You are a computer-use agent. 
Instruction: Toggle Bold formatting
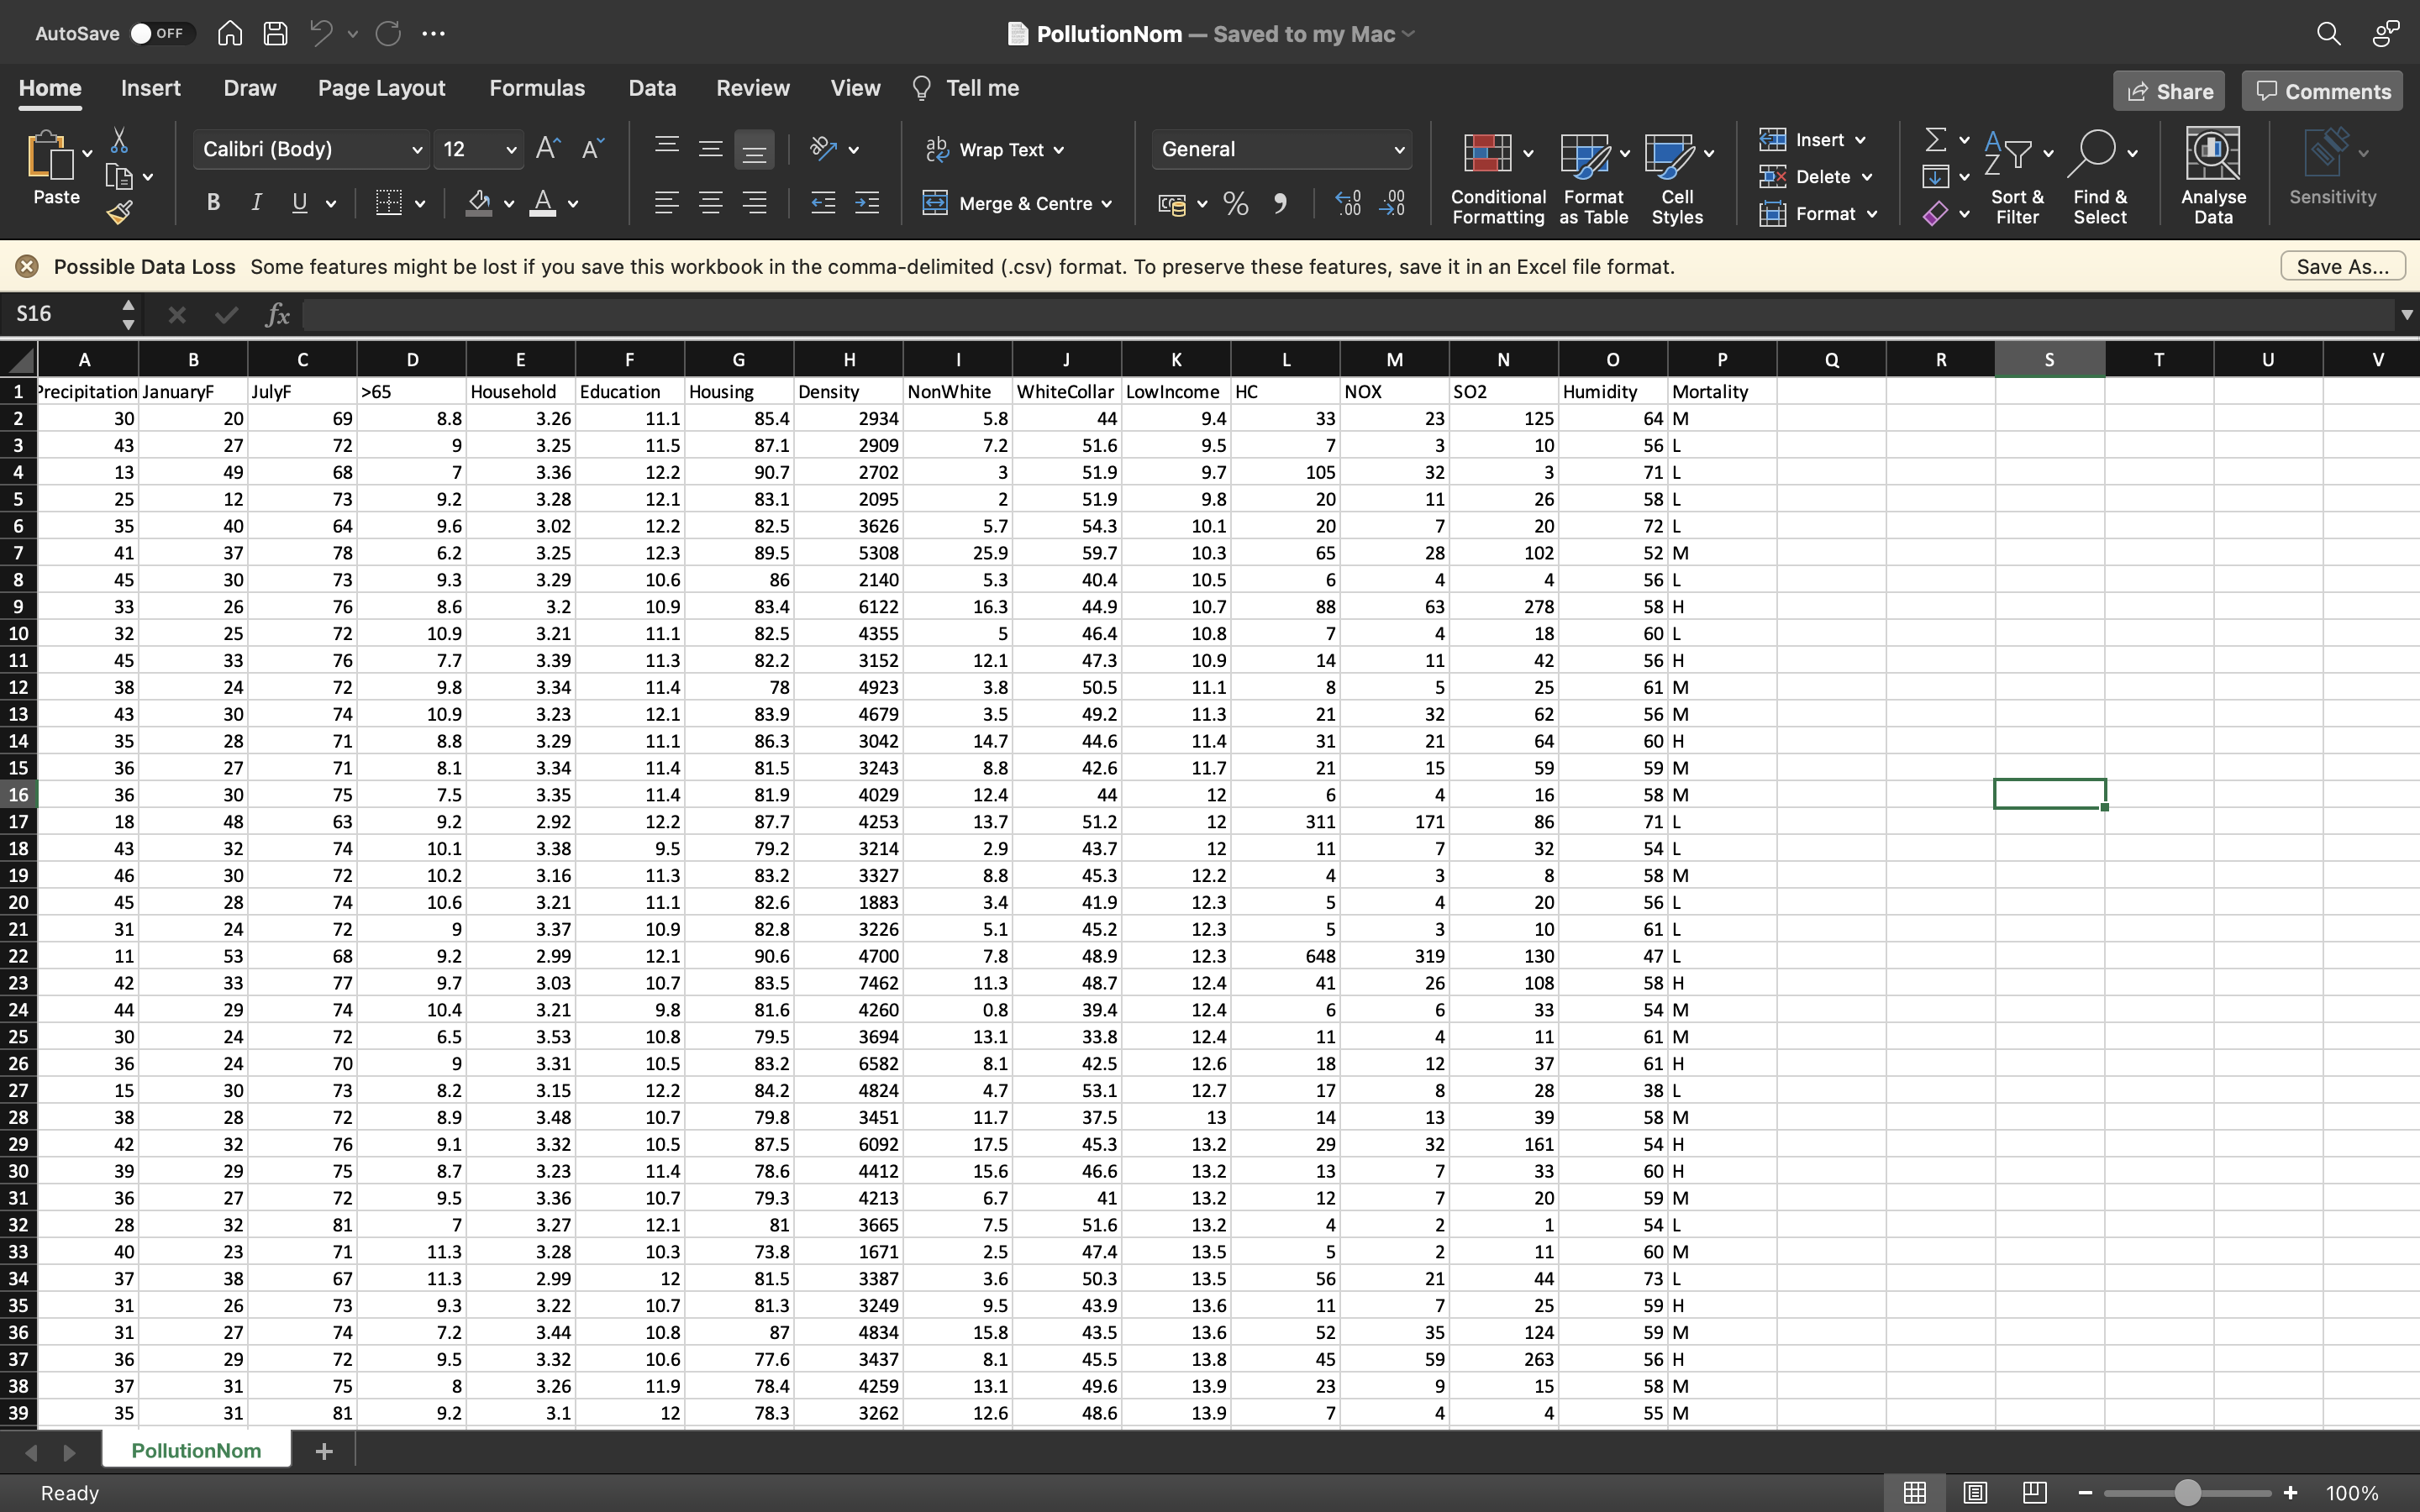[x=213, y=203]
